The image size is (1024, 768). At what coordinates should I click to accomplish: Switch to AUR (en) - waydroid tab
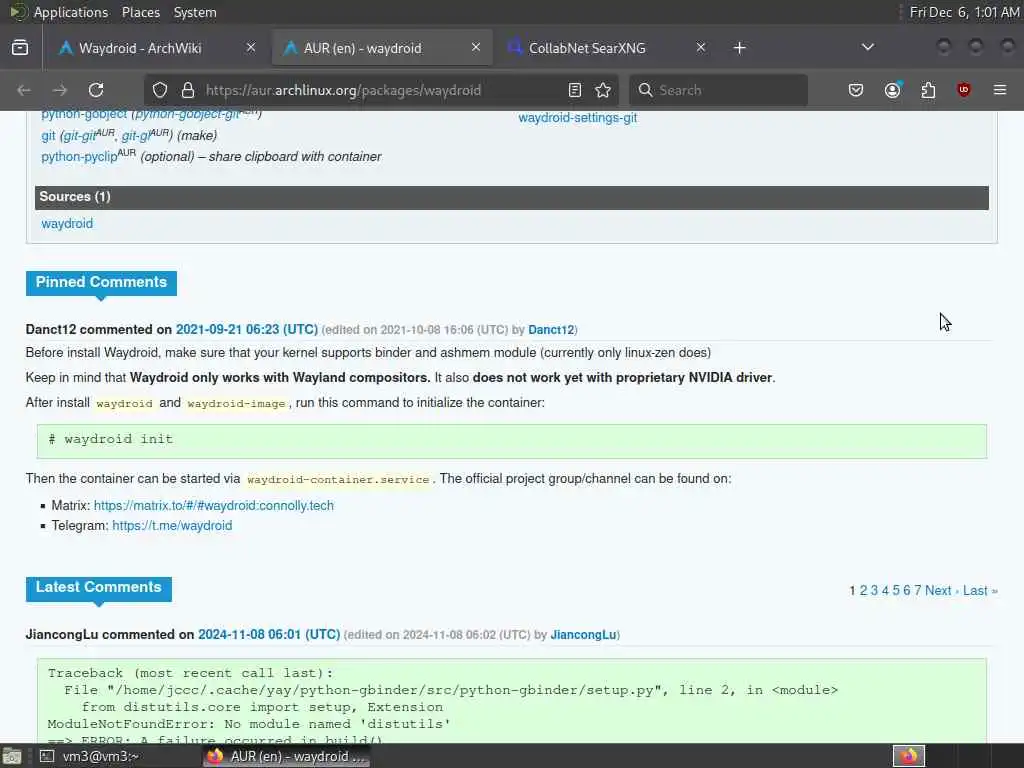[381, 48]
